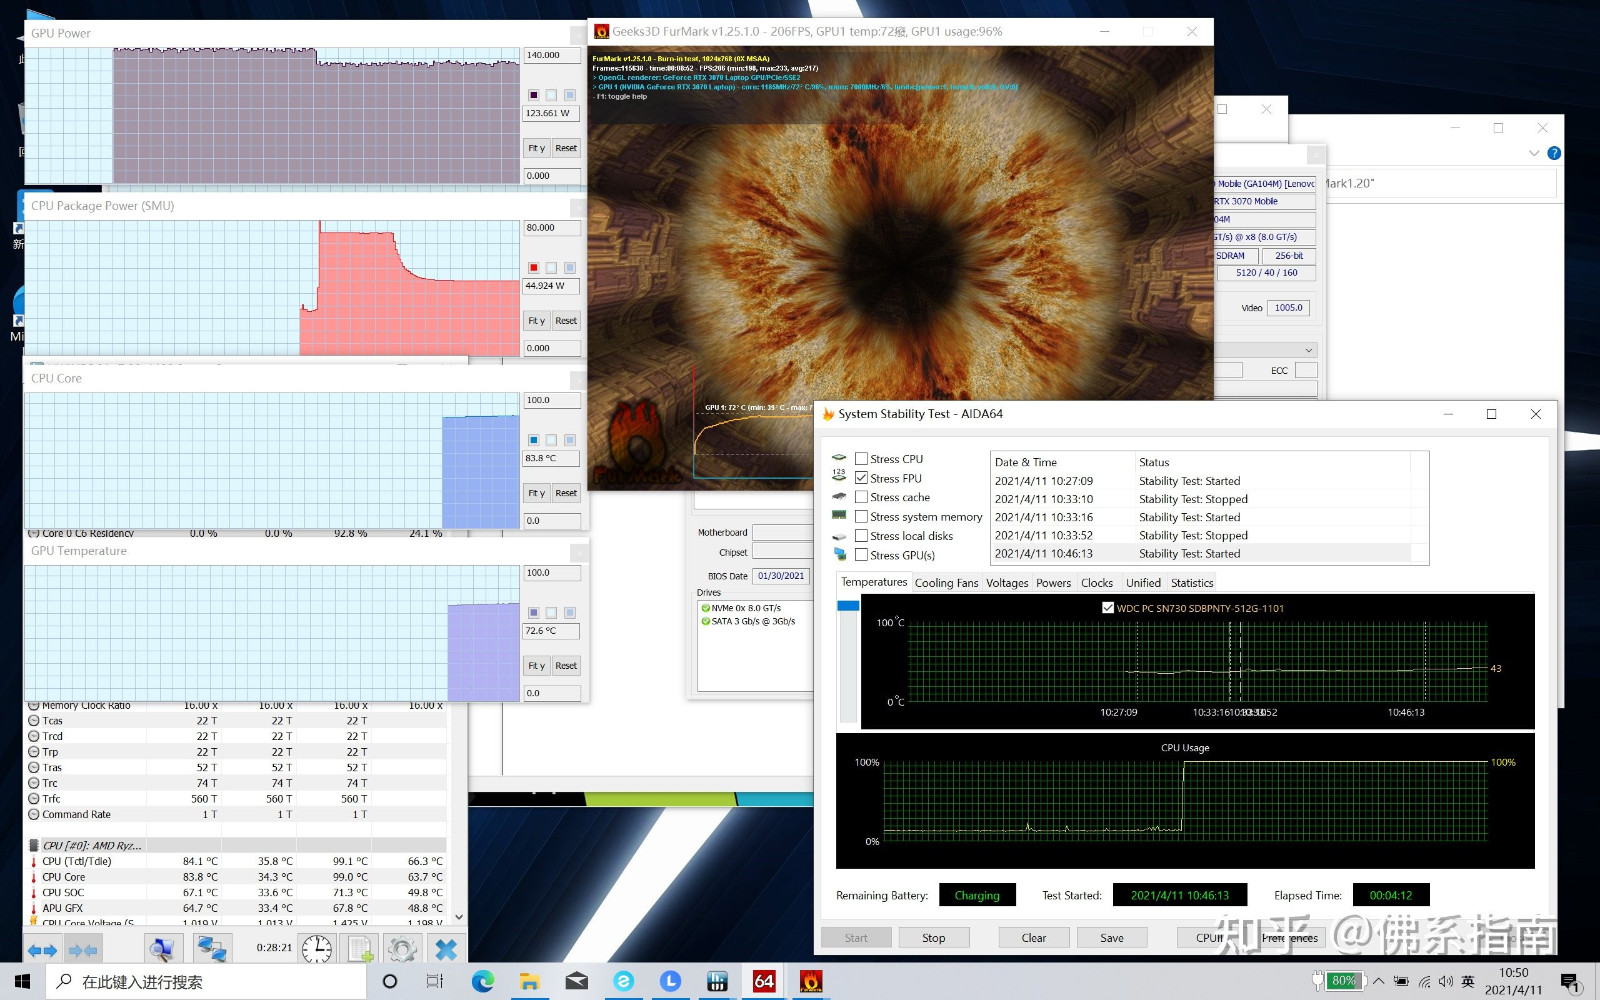The height and width of the screenshot is (1000, 1600).
Task: Open Task View from taskbar
Action: pos(435,982)
